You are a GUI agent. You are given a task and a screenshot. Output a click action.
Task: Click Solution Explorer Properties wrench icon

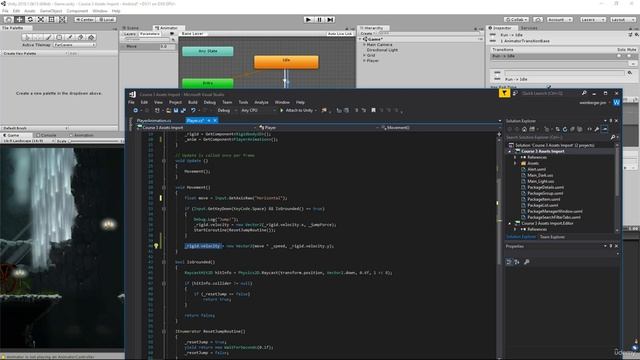(x=597, y=129)
